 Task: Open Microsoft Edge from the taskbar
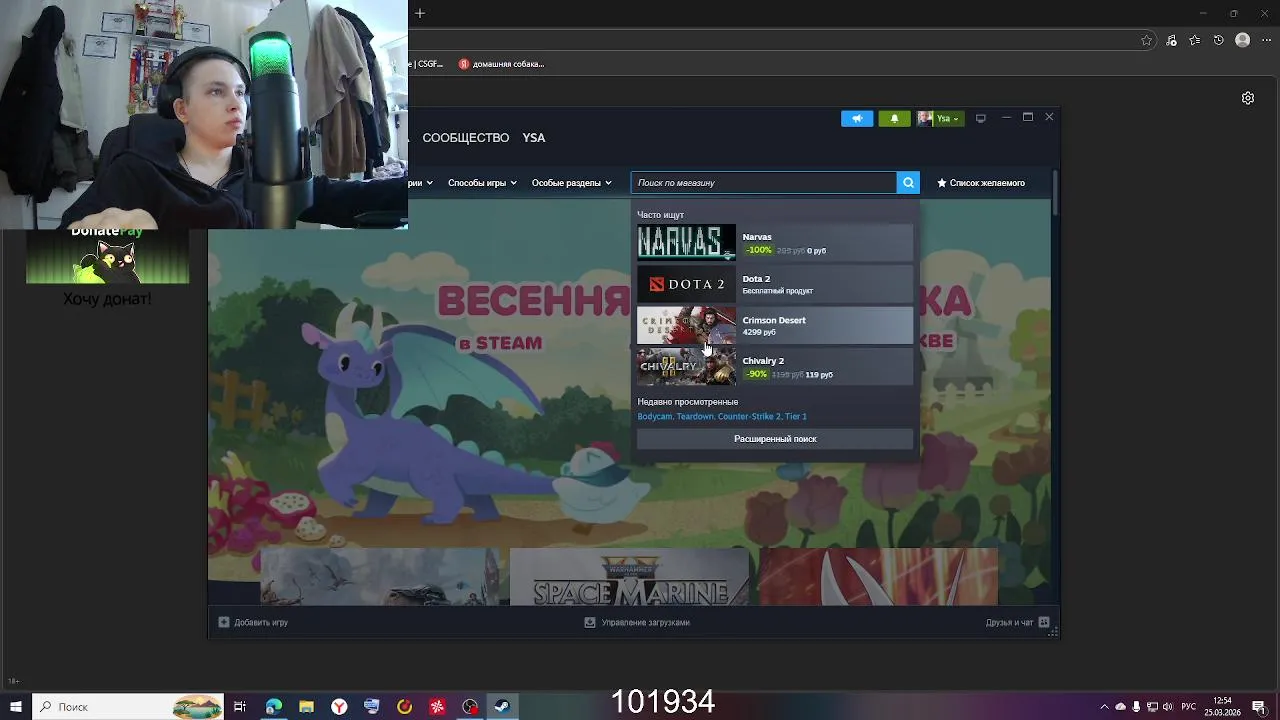click(273, 707)
